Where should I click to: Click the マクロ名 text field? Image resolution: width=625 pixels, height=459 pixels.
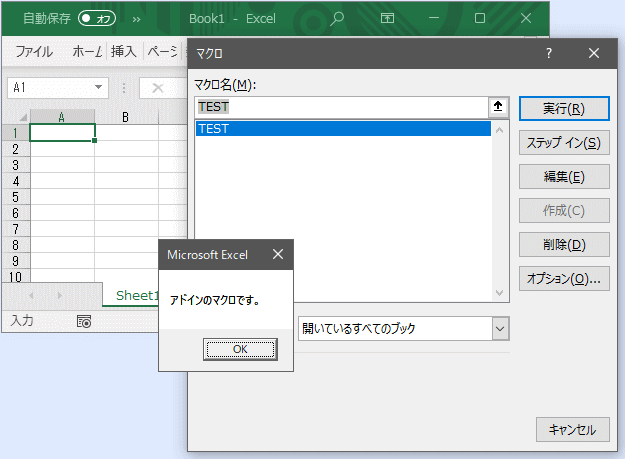point(342,107)
